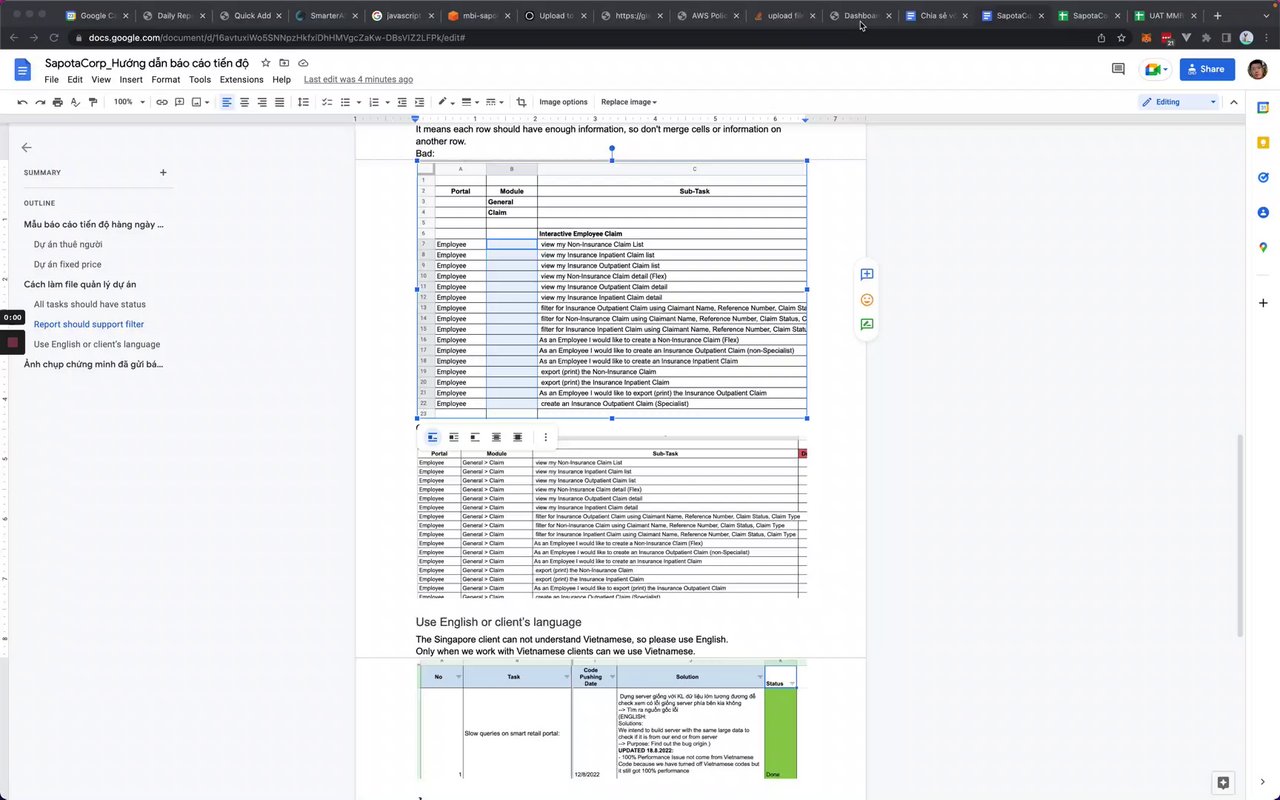The height and width of the screenshot is (800, 1280).
Task: Undo the last edit in toolbar
Action: 23,102
